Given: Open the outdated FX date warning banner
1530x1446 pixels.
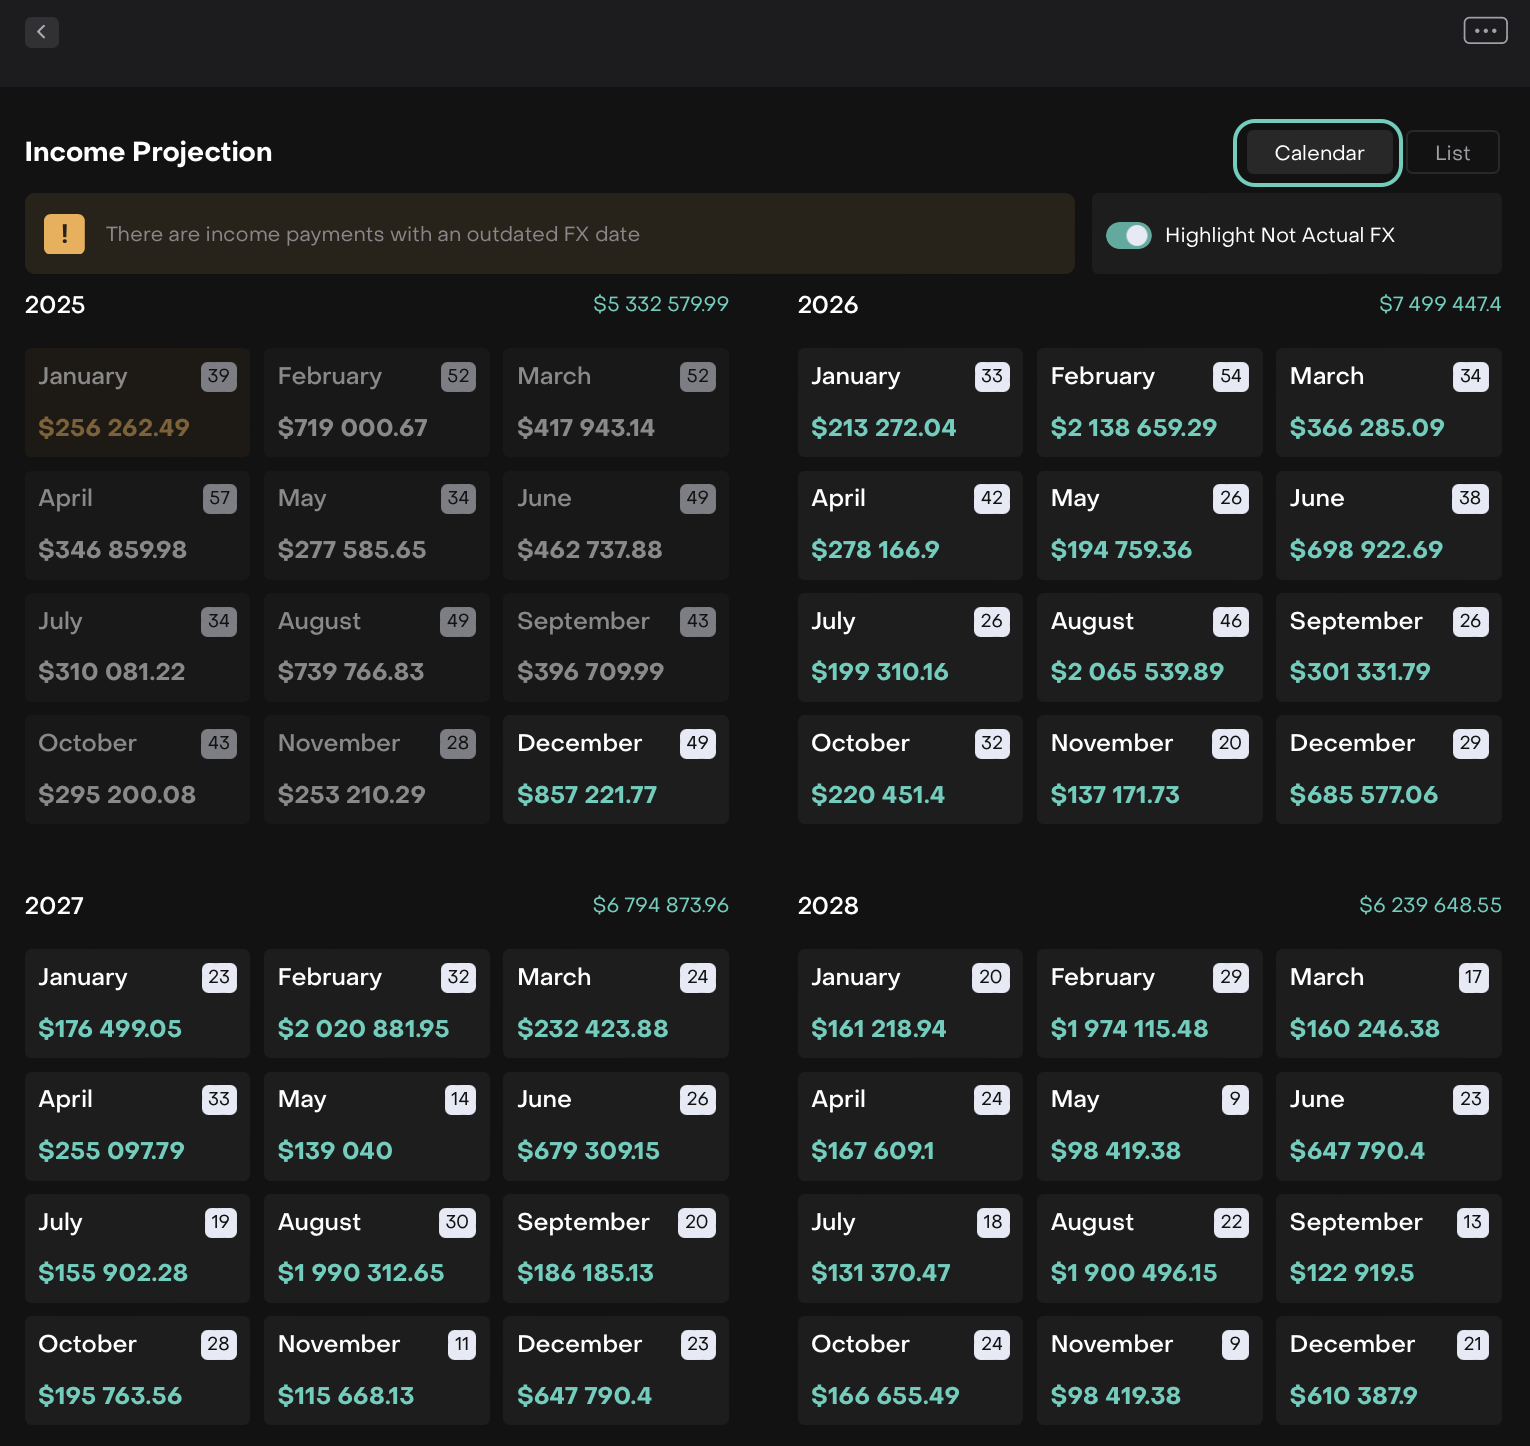Looking at the screenshot, I should (x=549, y=234).
